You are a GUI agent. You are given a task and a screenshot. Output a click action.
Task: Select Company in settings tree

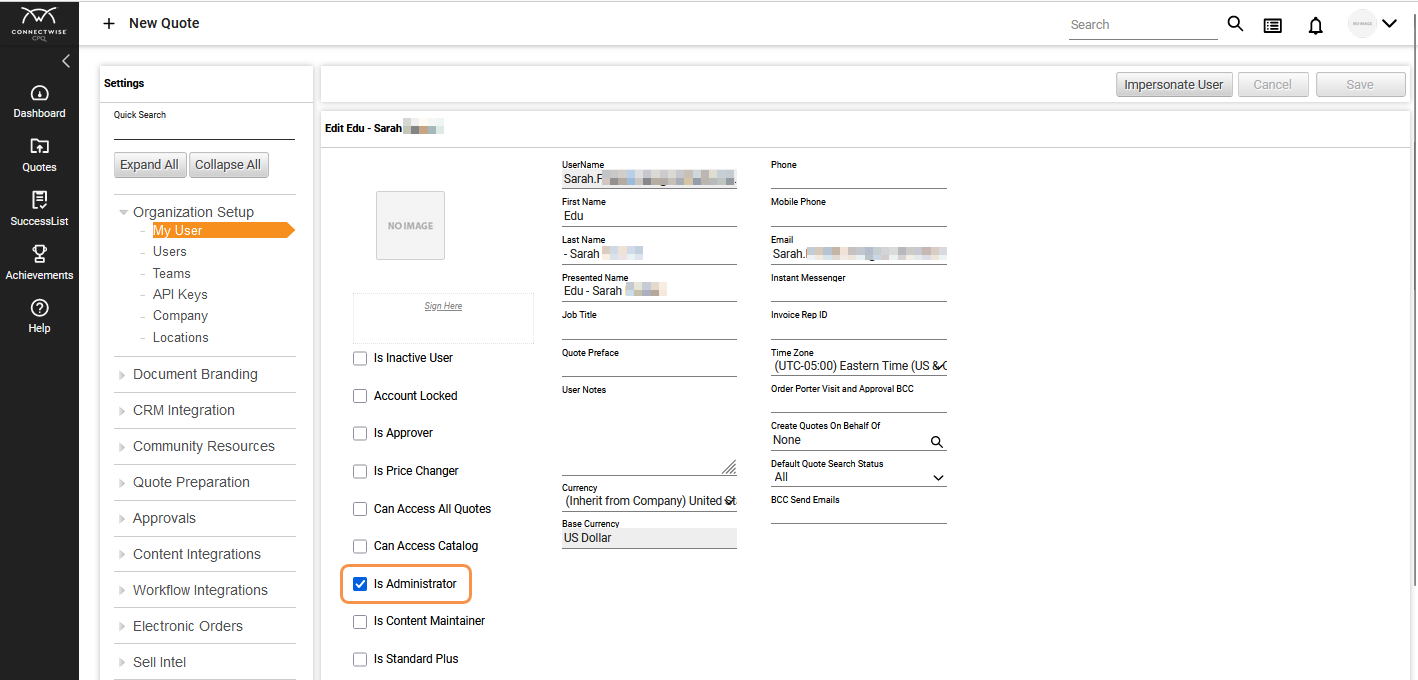tap(180, 316)
